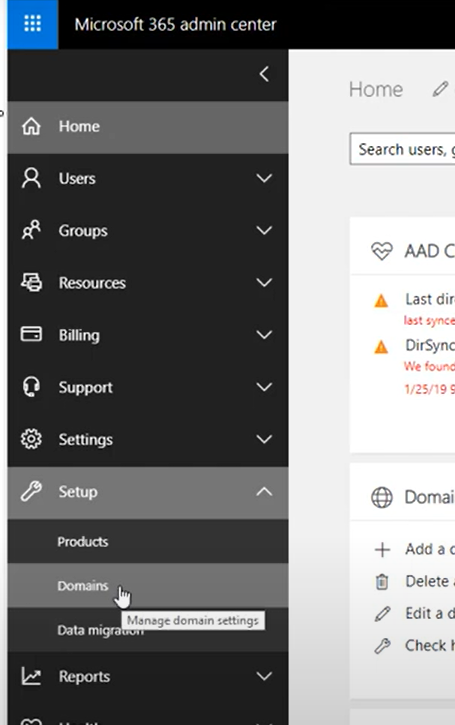The width and height of the screenshot is (455, 725).
Task: Click the Reports navigation label
Action: (85, 676)
